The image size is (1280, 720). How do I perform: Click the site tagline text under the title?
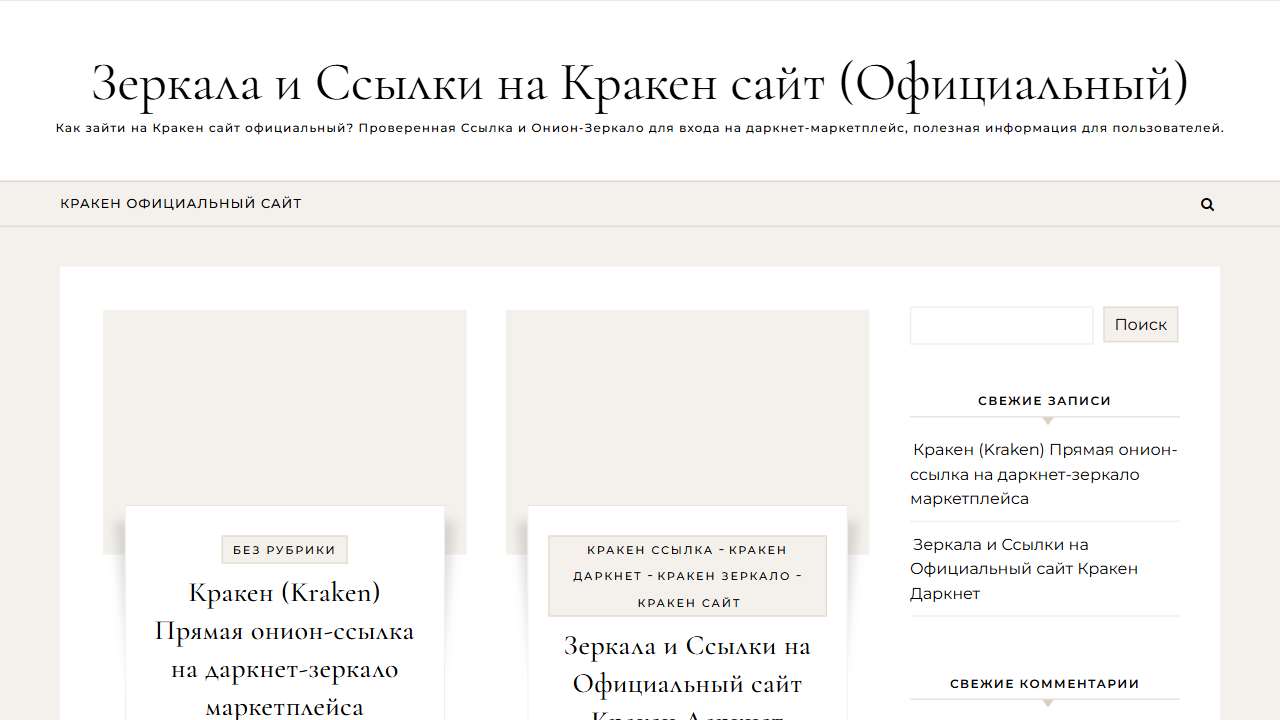(640, 128)
